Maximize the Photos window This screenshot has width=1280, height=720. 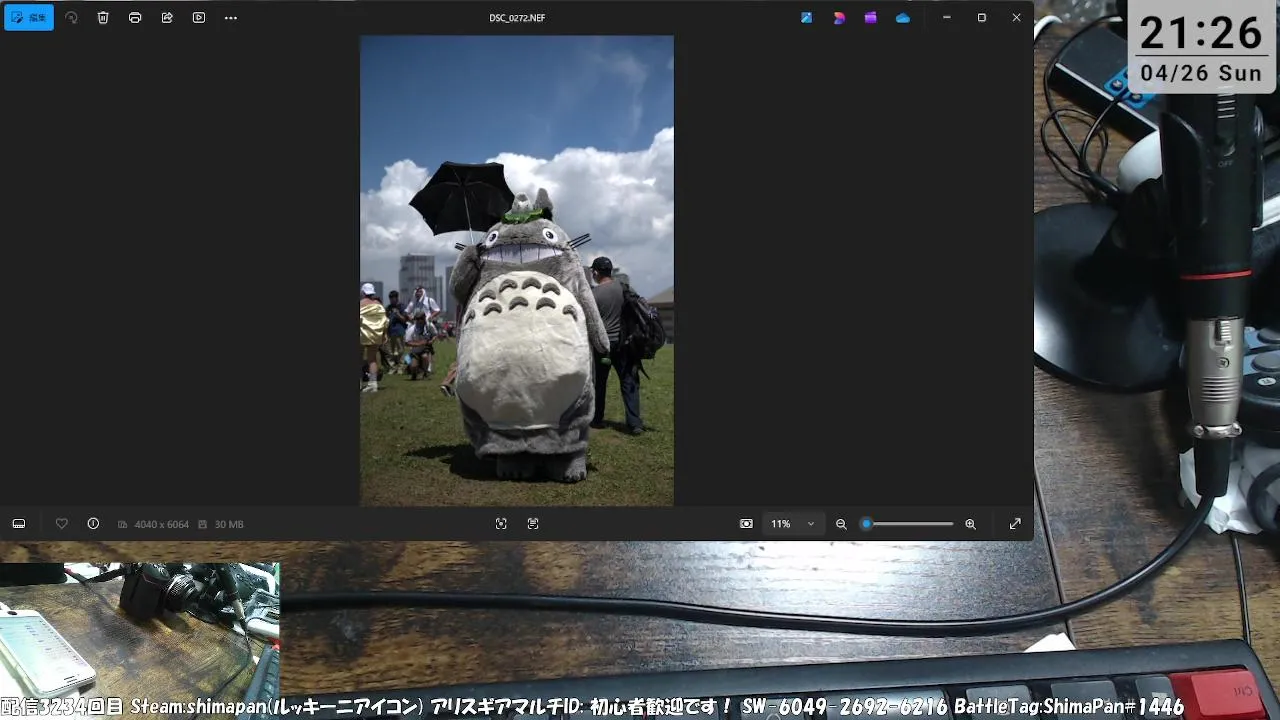click(982, 18)
